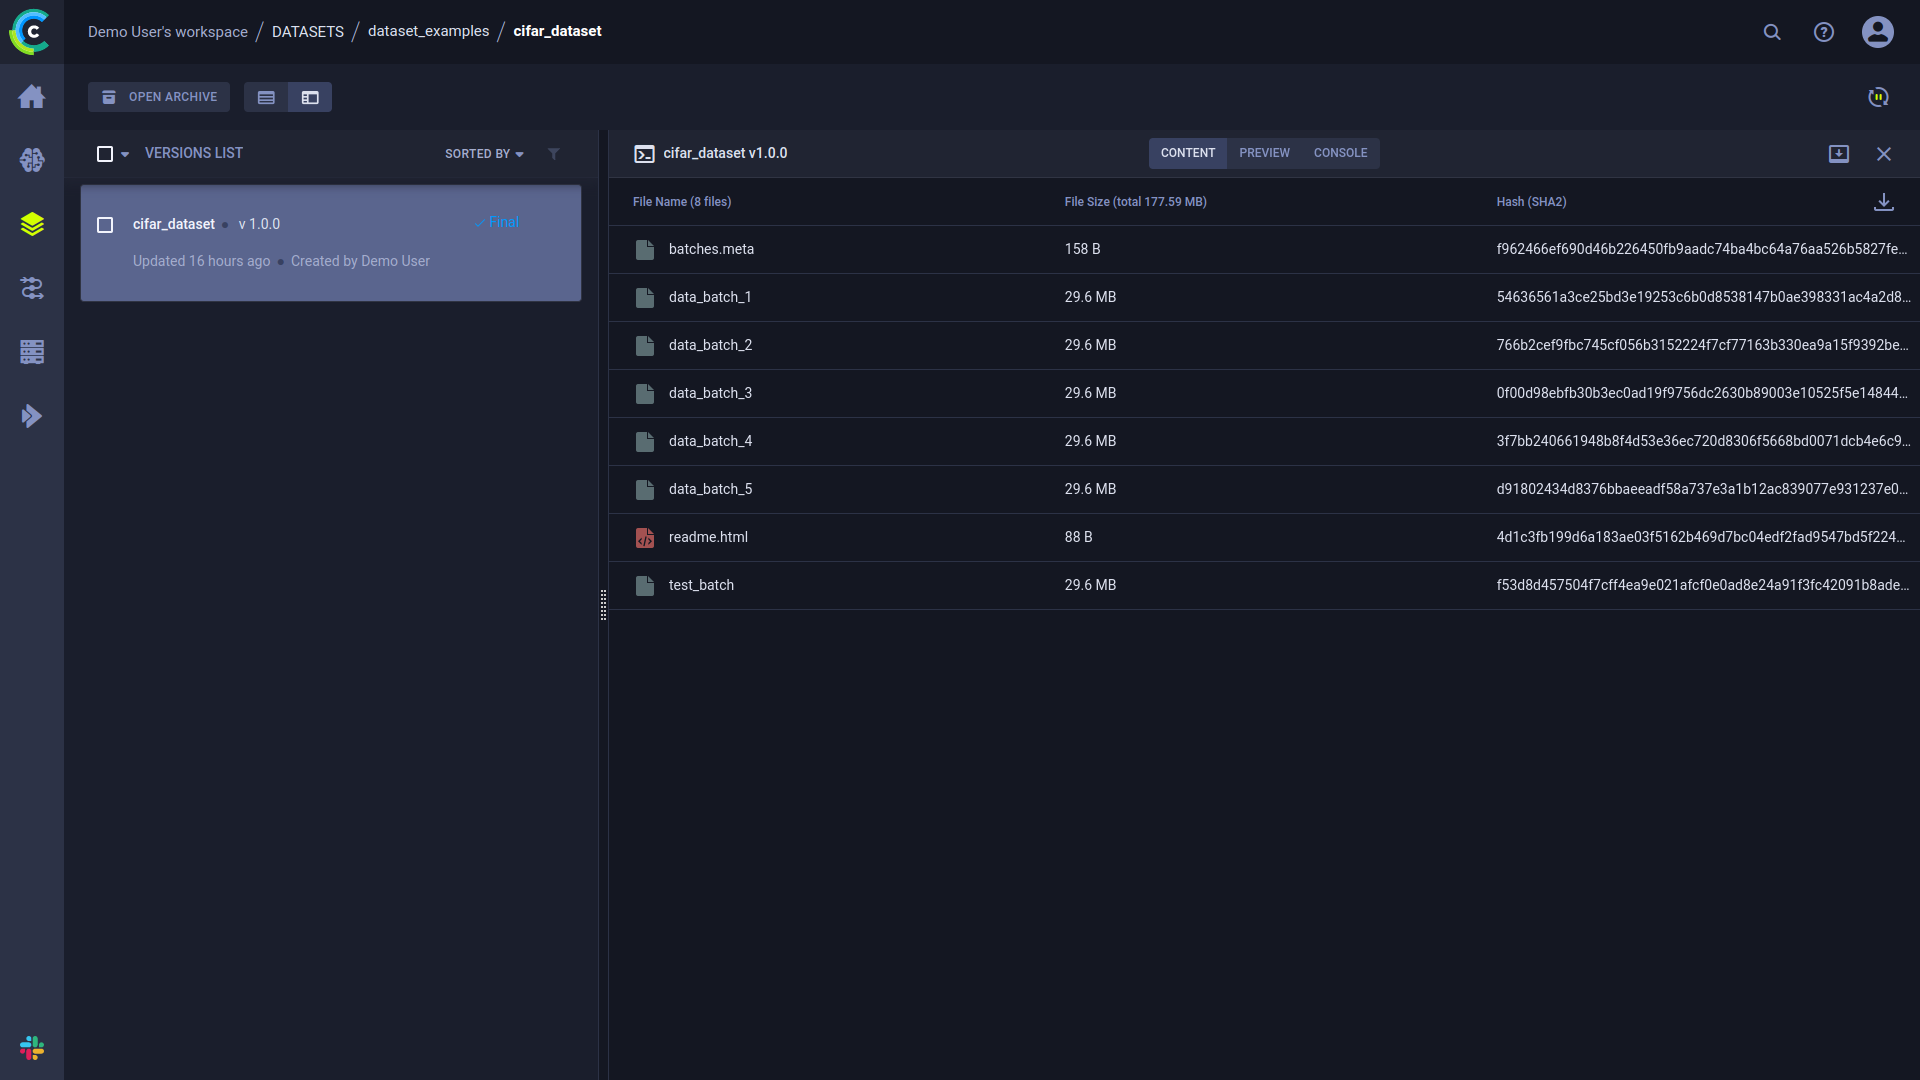Download the dataset files using download icon
Viewport: 1920px width, 1080px height.
[x=1884, y=201]
